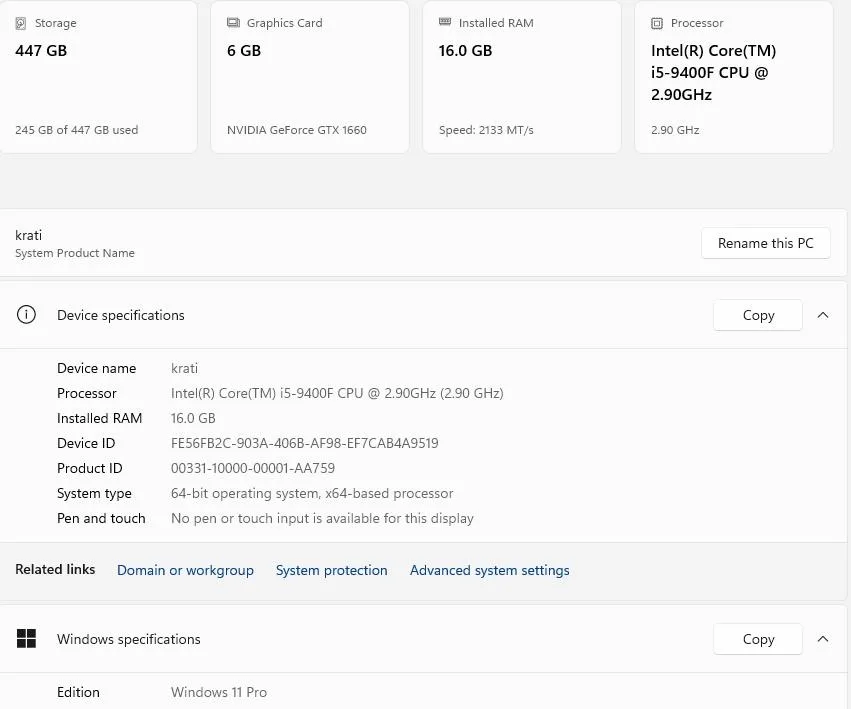
Task: Click 'Device specifications' heading text
Action: pos(120,315)
